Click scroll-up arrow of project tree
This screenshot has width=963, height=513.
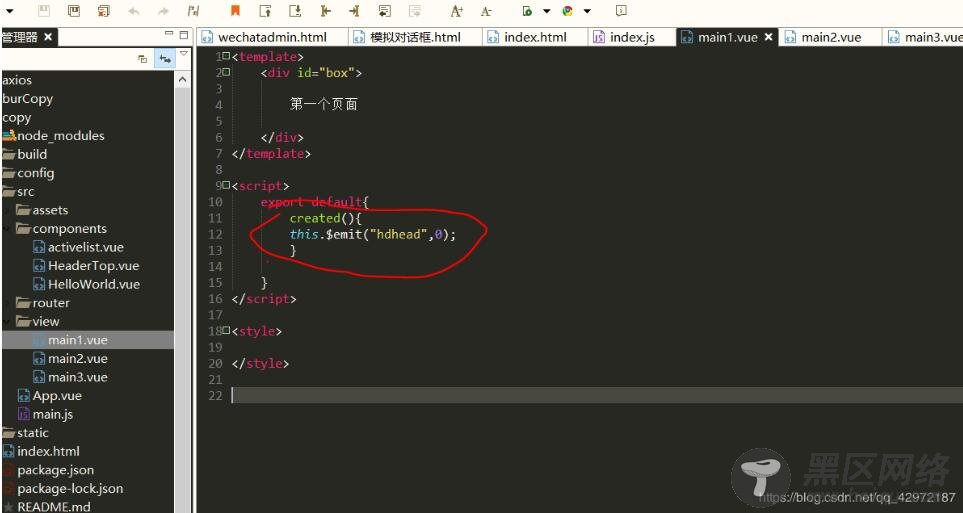click(x=182, y=80)
